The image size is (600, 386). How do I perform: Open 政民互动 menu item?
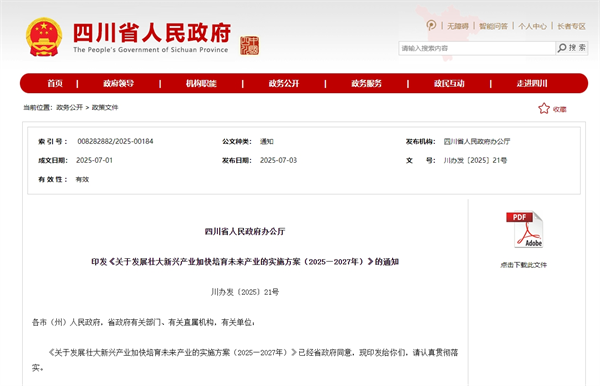coord(449,83)
